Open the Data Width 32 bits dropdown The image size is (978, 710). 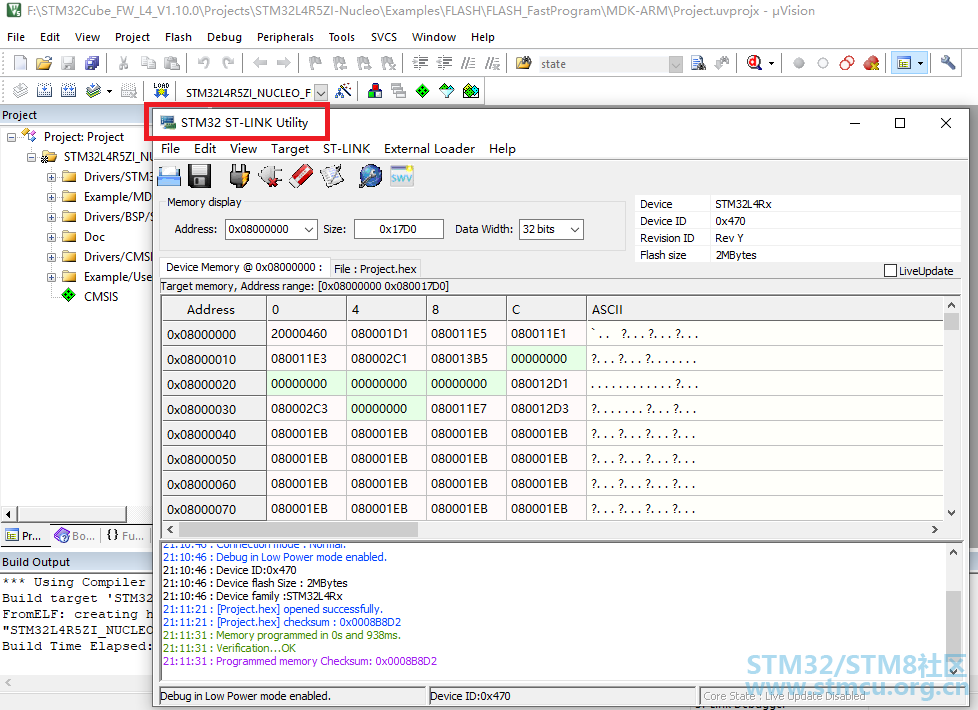point(575,230)
